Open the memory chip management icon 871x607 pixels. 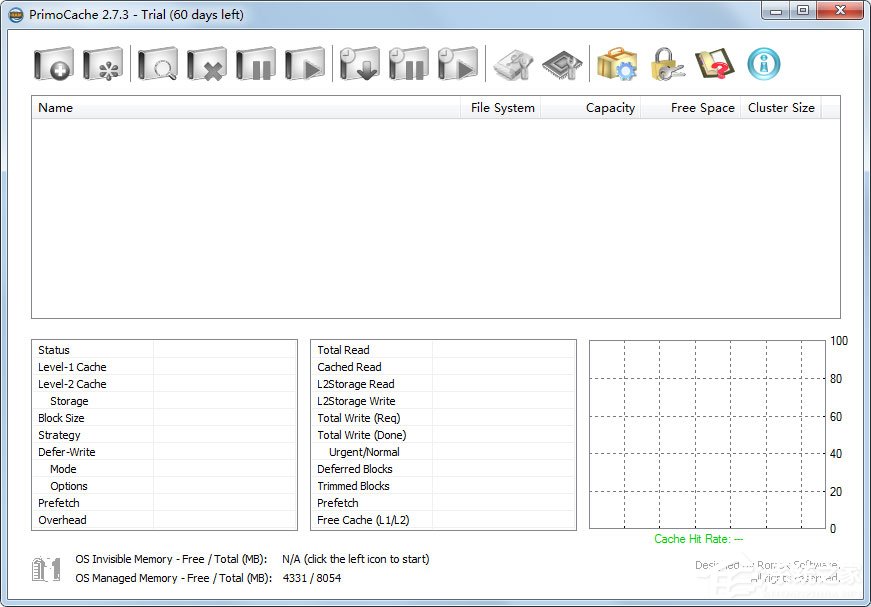tap(561, 65)
